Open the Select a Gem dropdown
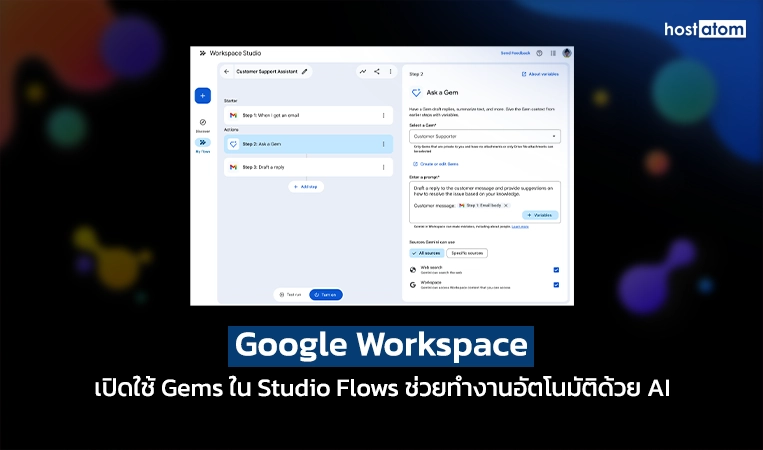Screen dimensions: 763x450 point(485,136)
